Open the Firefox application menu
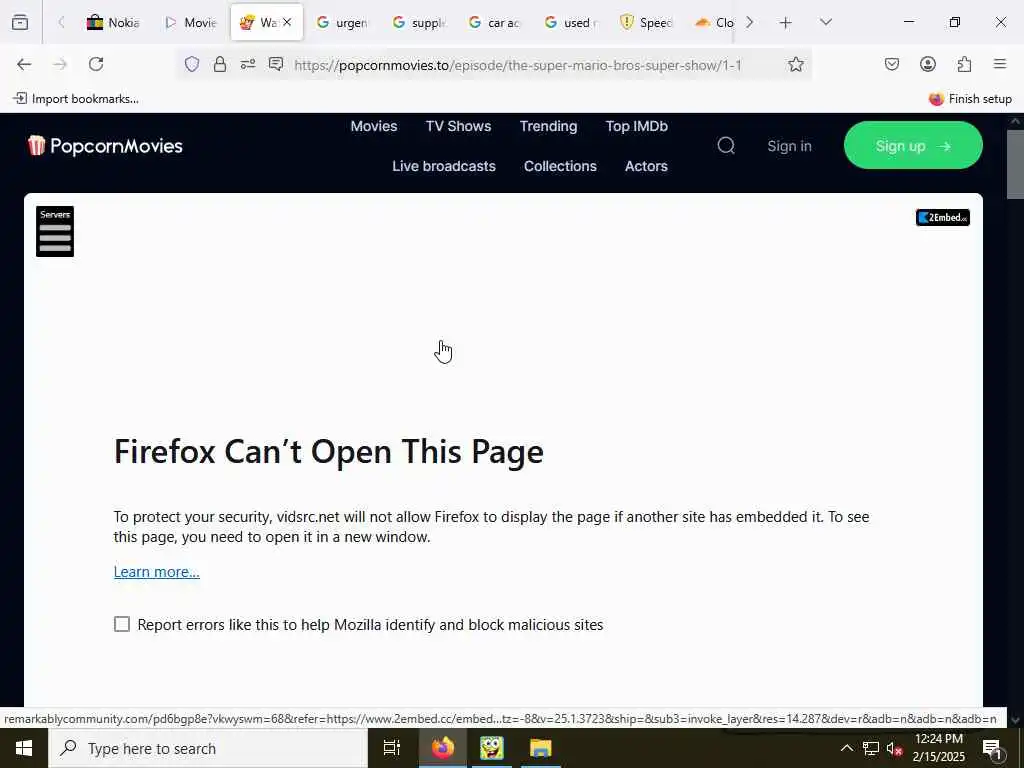 (x=1000, y=64)
